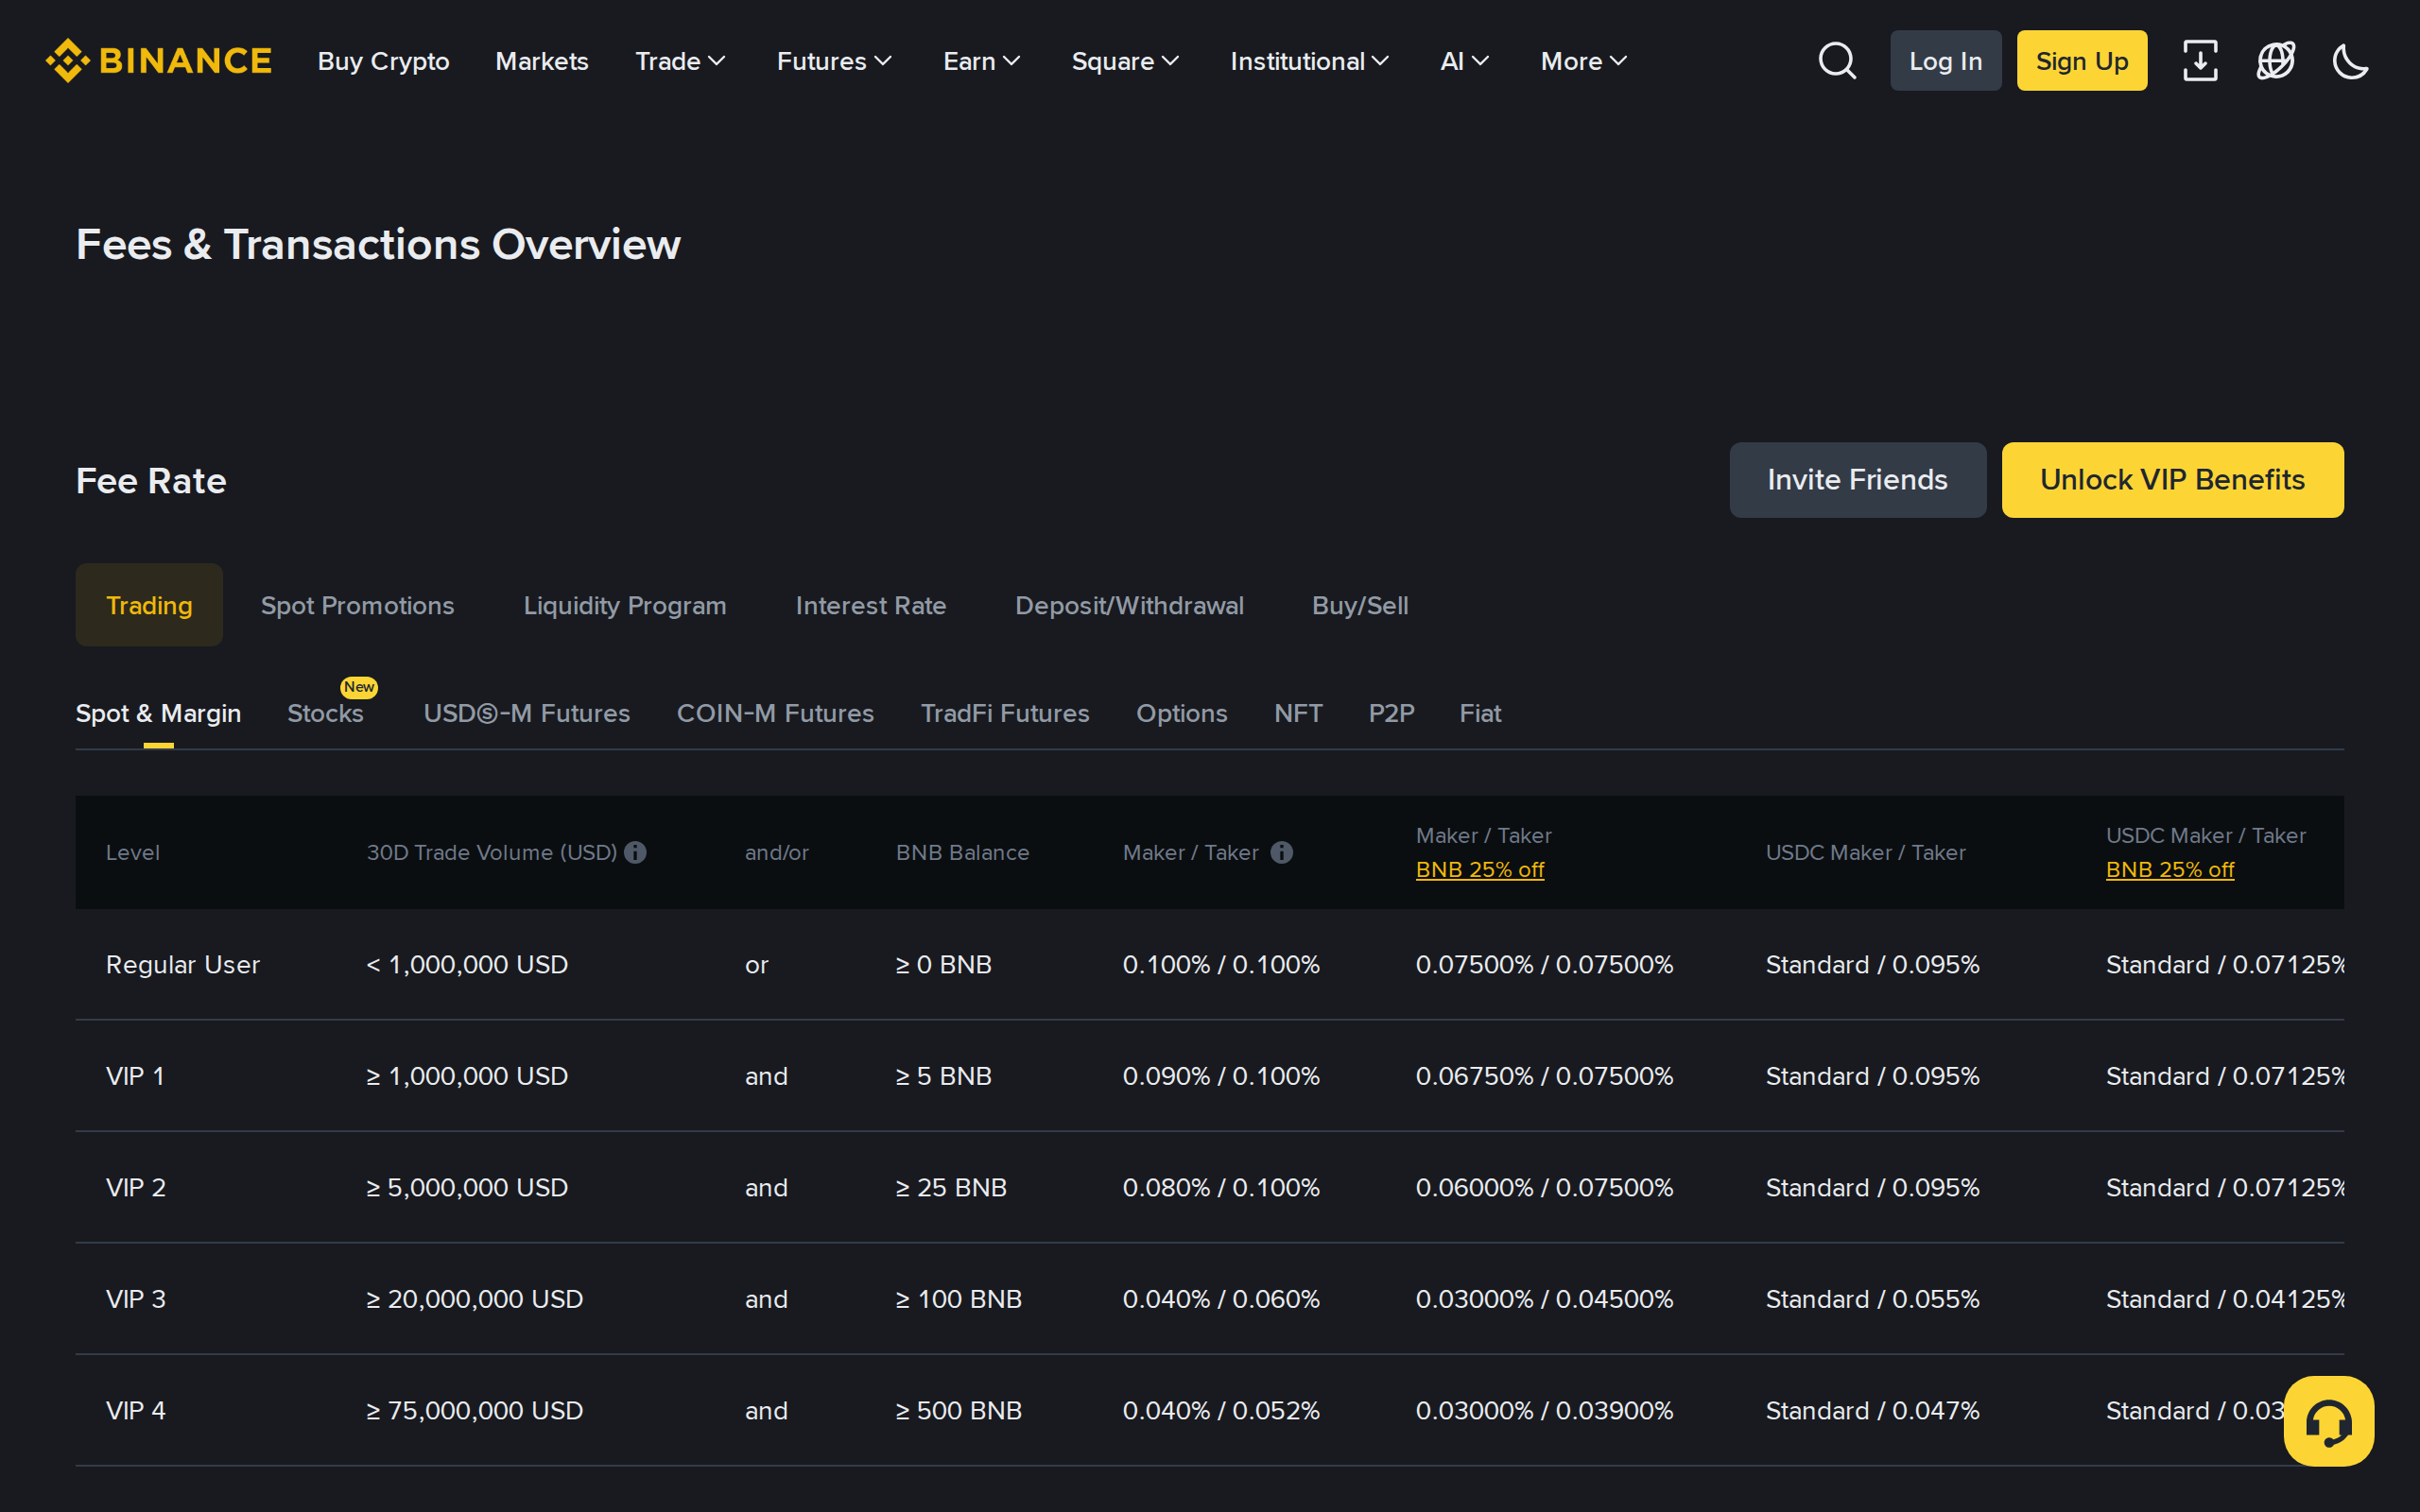
Task: Expand the Earn dropdown menu
Action: 981,61
